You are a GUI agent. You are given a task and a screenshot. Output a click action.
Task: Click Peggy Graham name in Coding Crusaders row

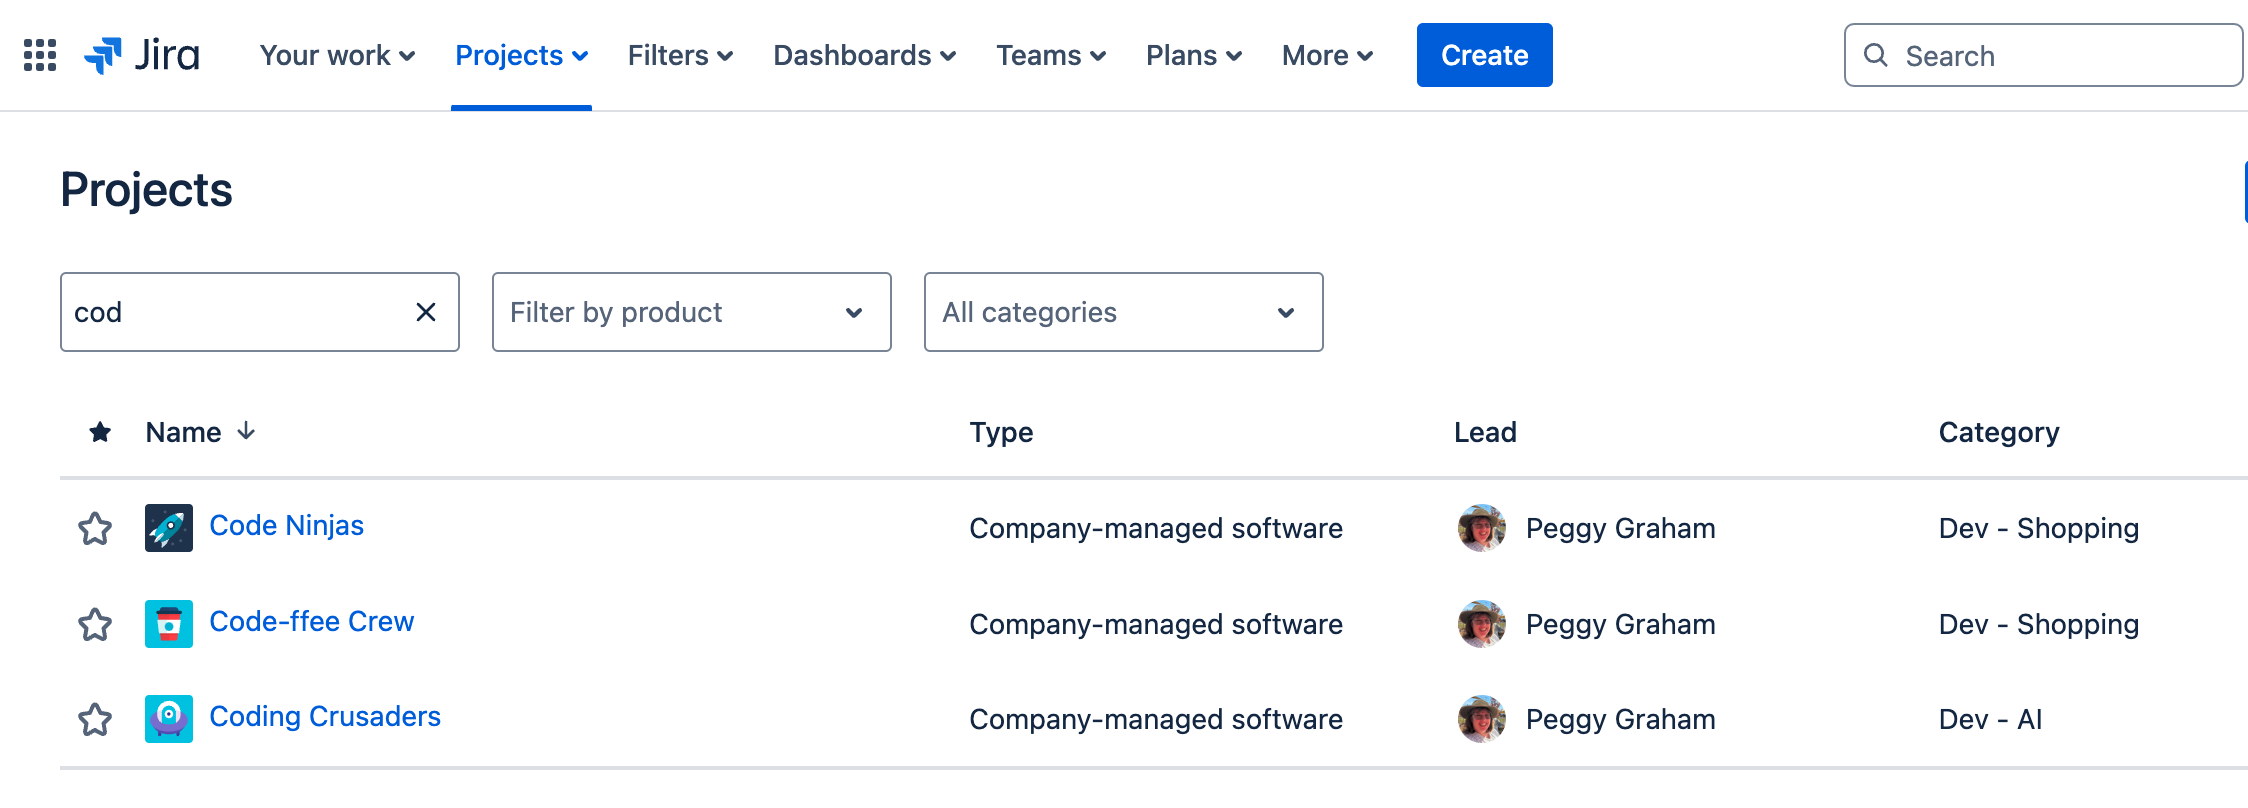pos(1621,719)
